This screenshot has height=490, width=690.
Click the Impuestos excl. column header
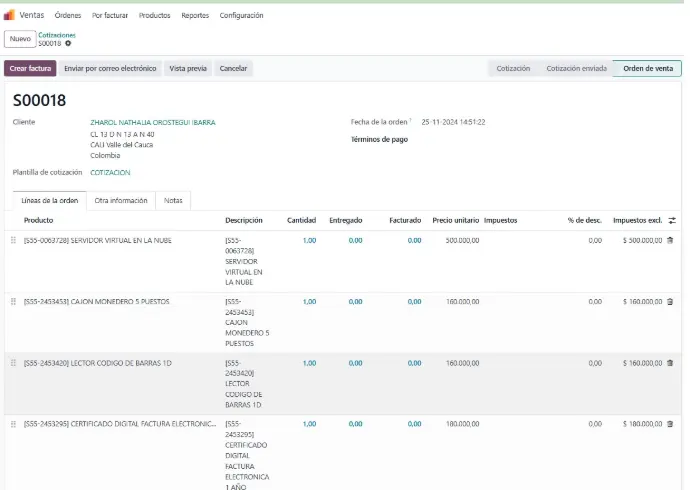pos(638,220)
